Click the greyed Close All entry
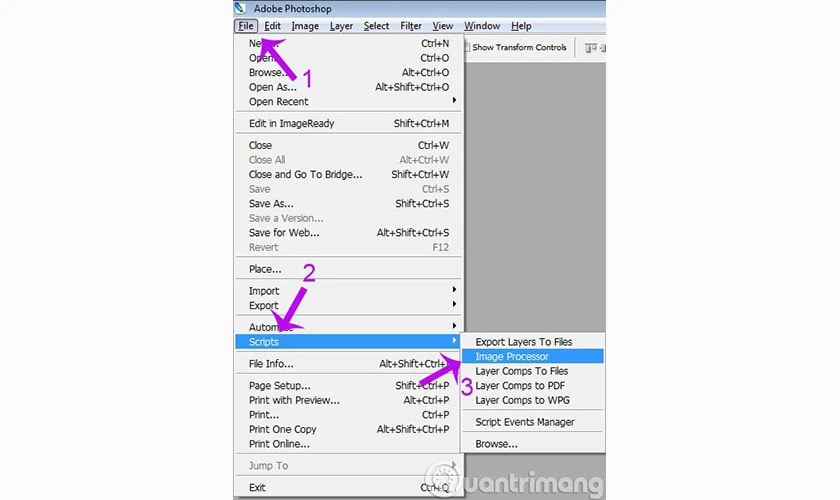Image resolution: width=840 pixels, height=500 pixels. pyautogui.click(x=348, y=160)
